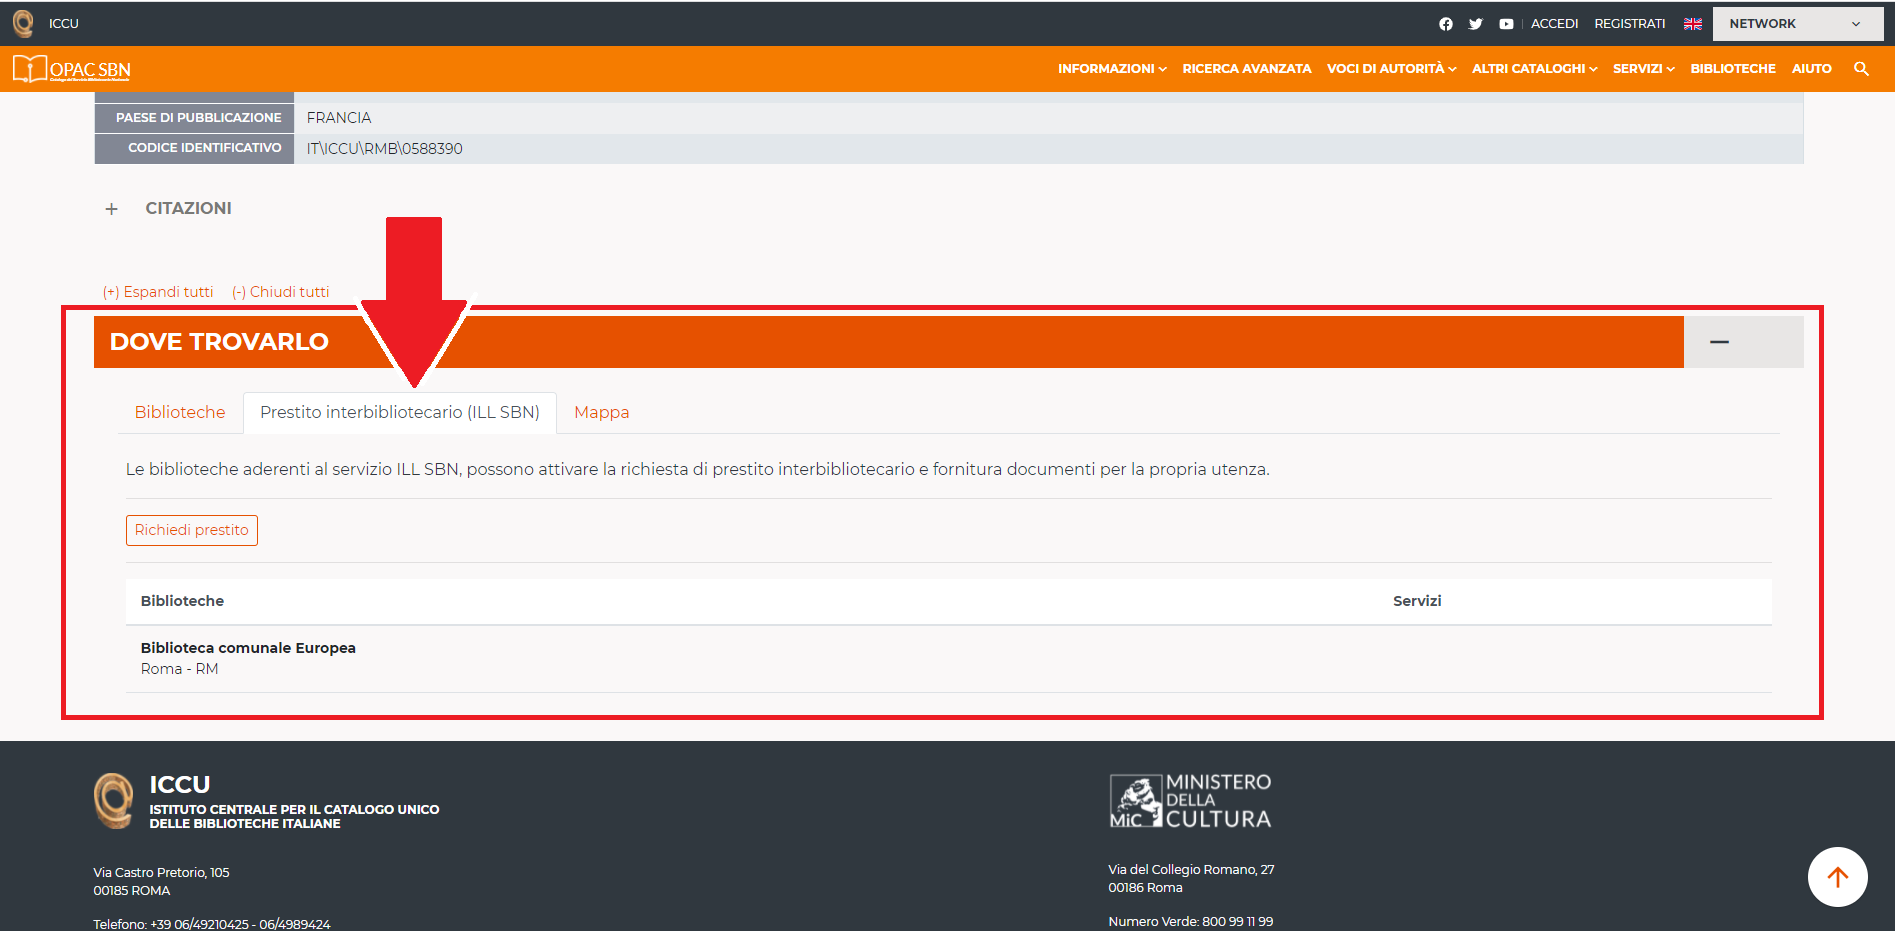Click the OPAC SBN logo

(72, 69)
